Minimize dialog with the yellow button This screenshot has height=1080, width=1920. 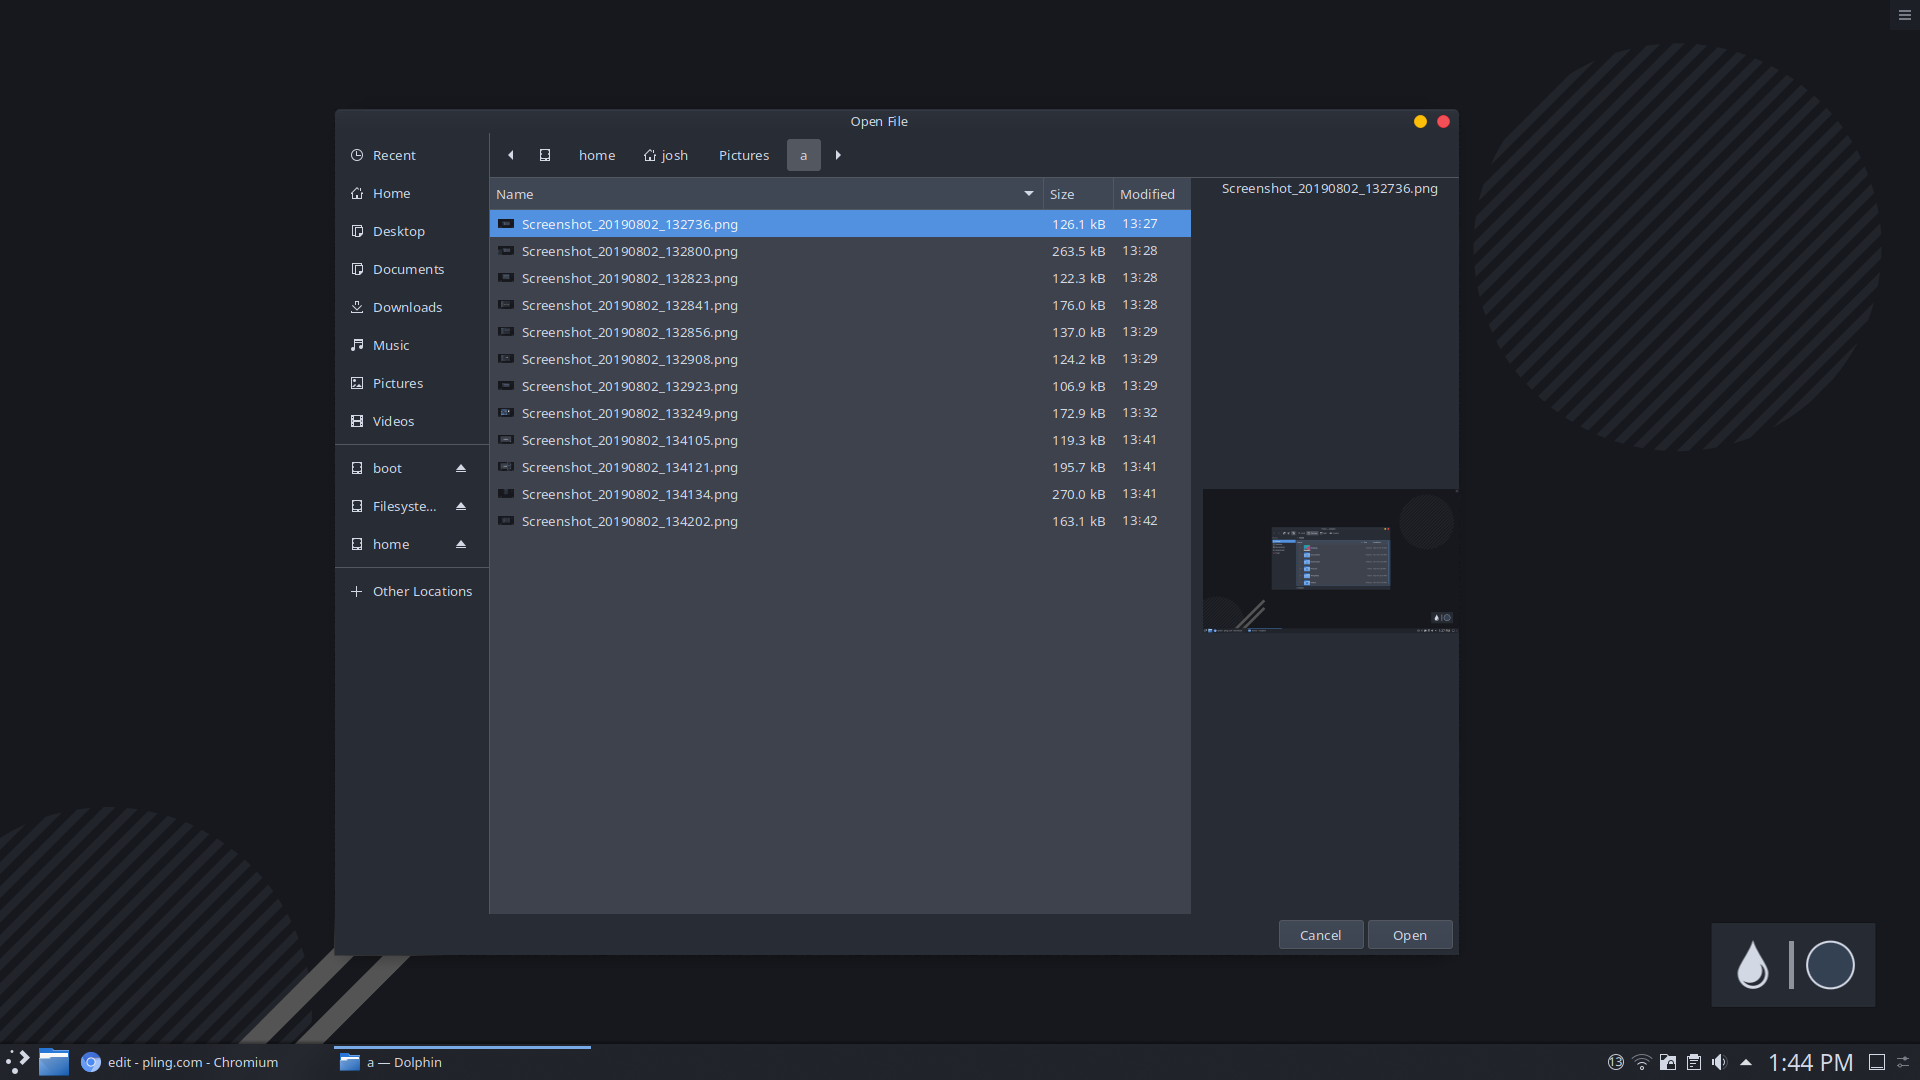tap(1420, 121)
